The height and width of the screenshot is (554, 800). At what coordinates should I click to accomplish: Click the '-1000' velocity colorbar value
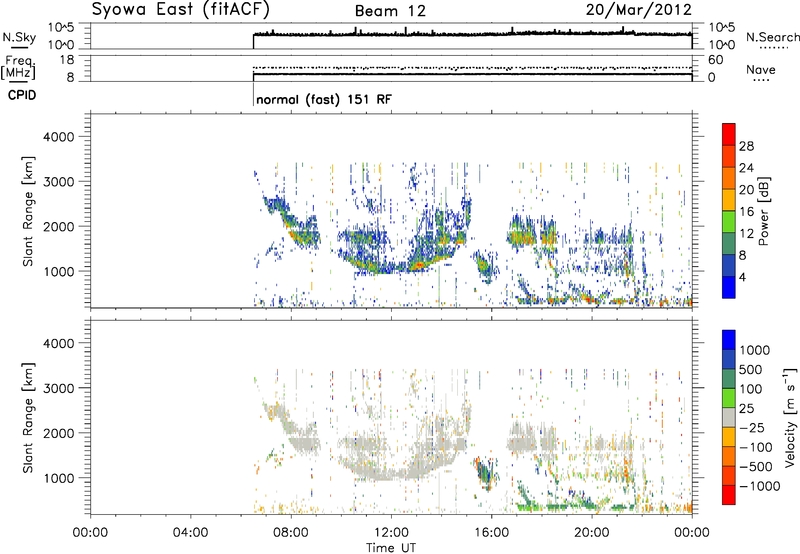click(760, 486)
